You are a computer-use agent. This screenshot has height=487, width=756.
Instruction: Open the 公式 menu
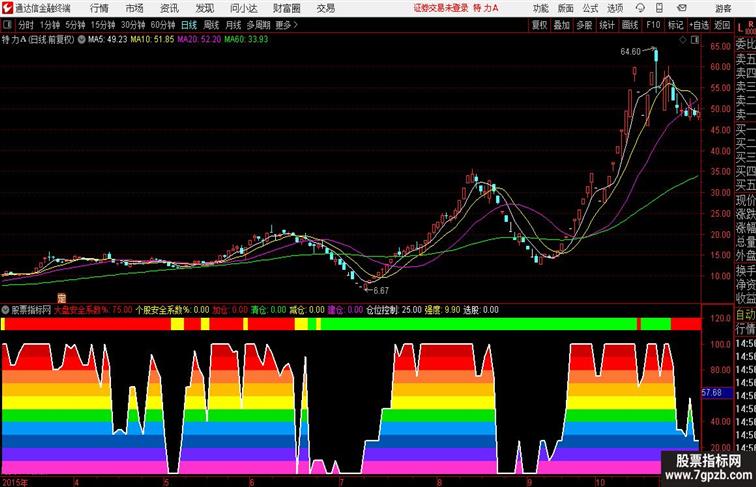pyautogui.click(x=590, y=8)
